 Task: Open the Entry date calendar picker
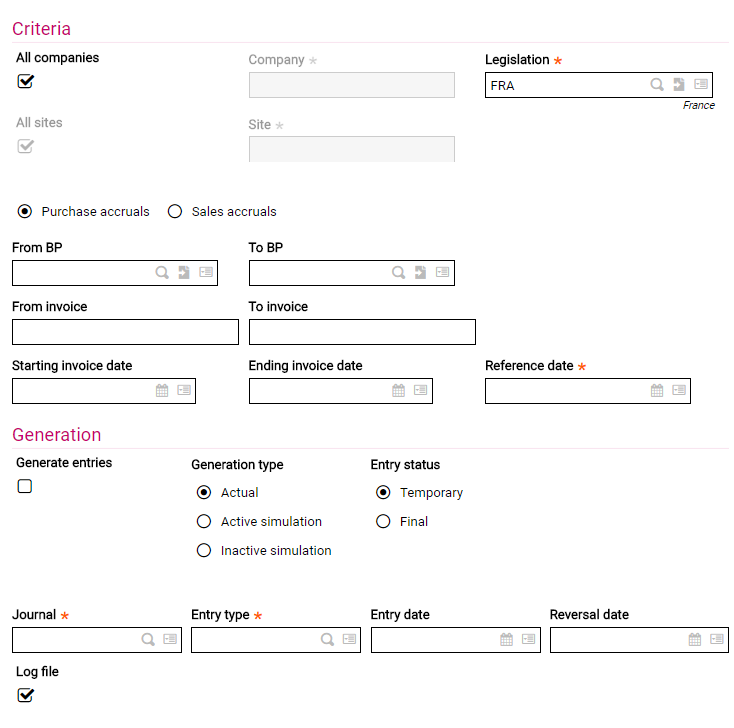pyautogui.click(x=507, y=639)
